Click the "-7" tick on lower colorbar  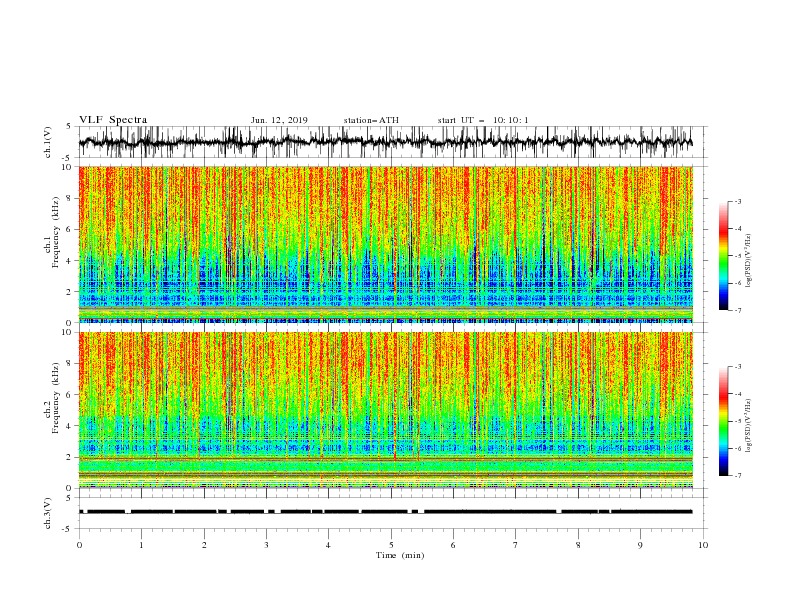coord(737,475)
